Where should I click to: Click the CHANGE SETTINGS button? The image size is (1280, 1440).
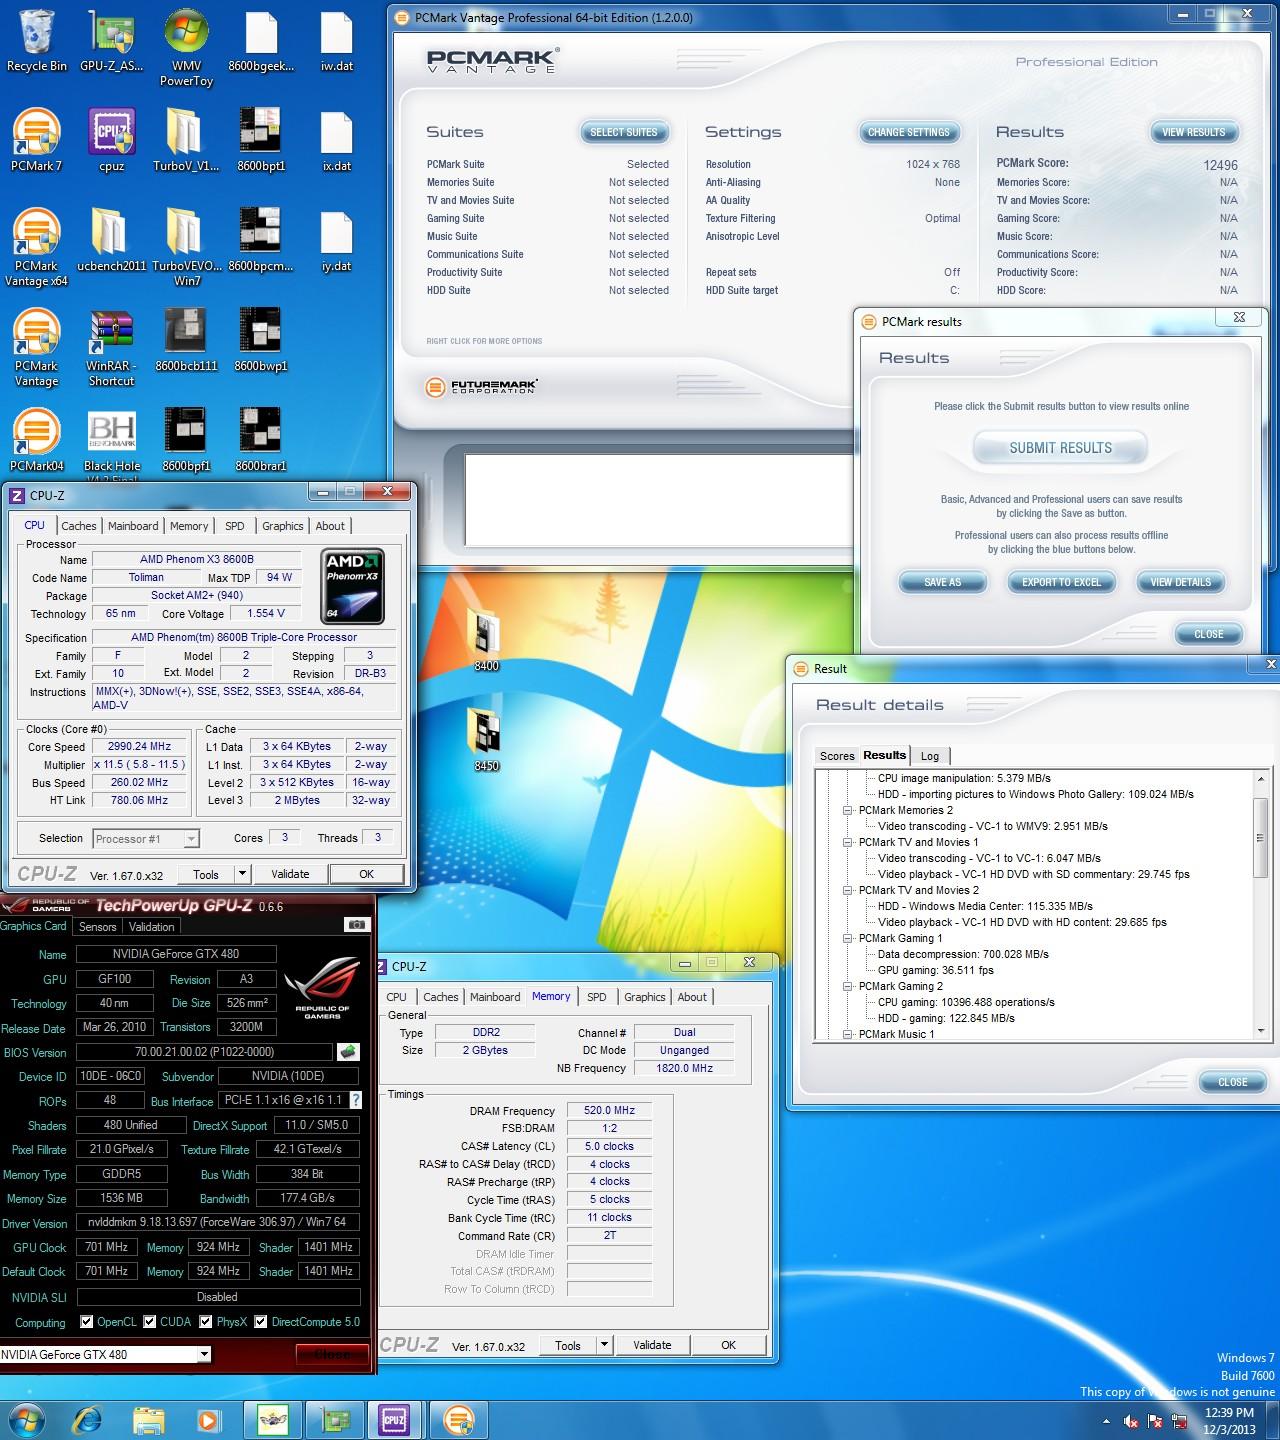point(908,132)
